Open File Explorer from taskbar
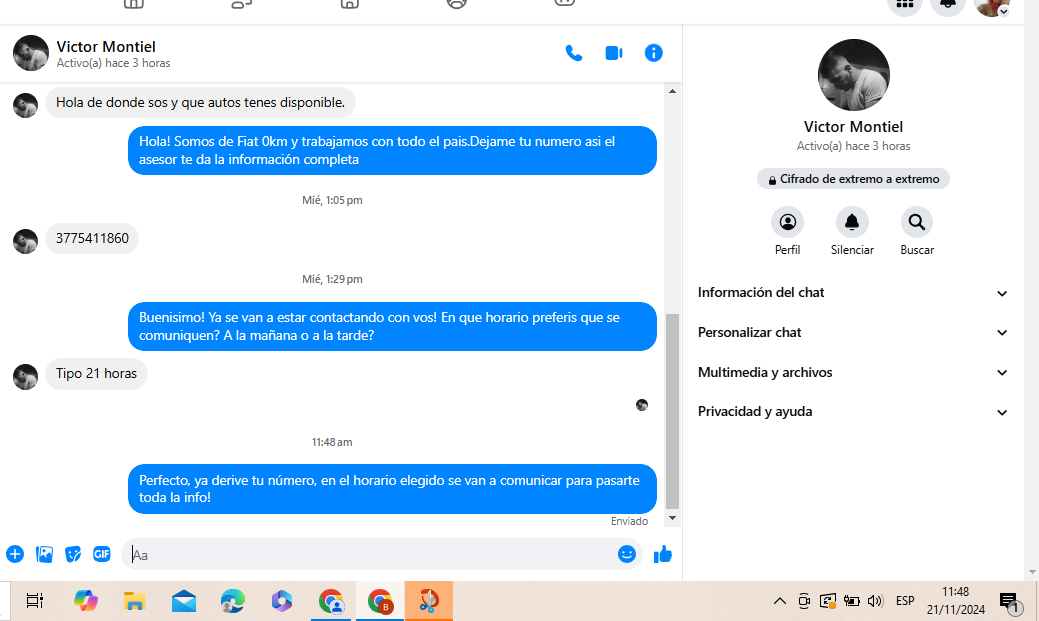 point(135,601)
